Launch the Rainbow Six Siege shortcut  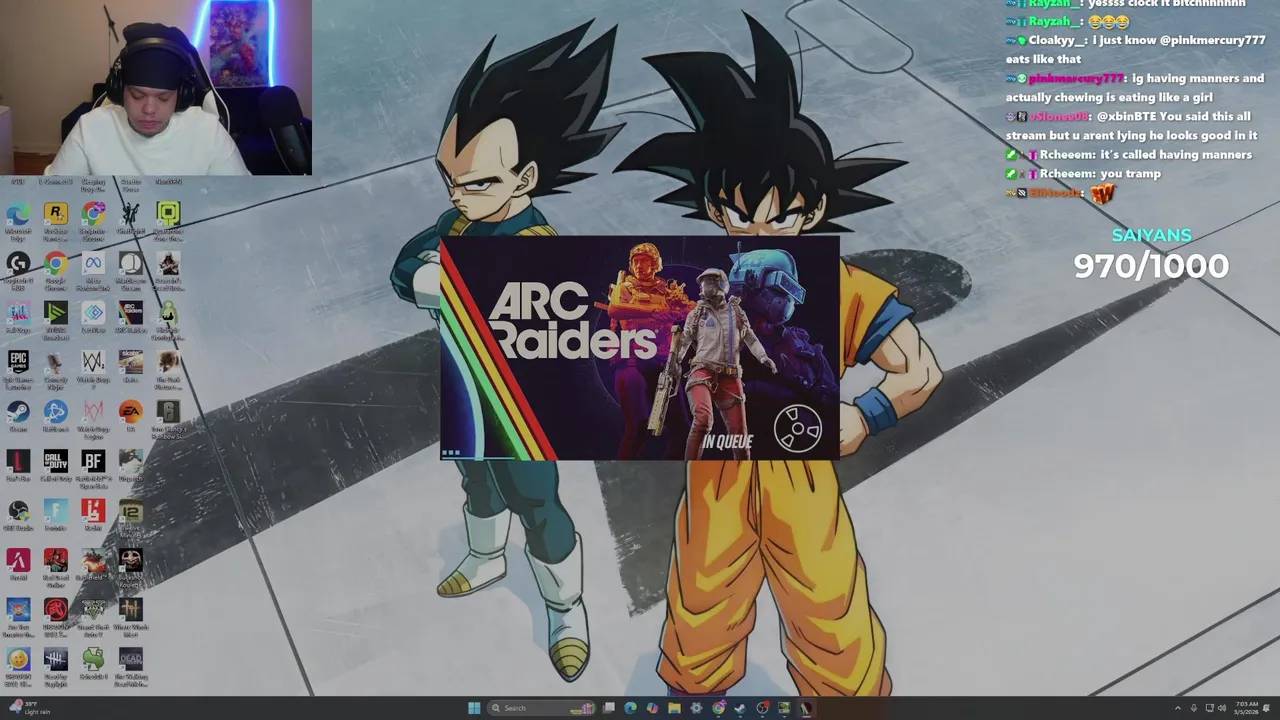point(168,420)
